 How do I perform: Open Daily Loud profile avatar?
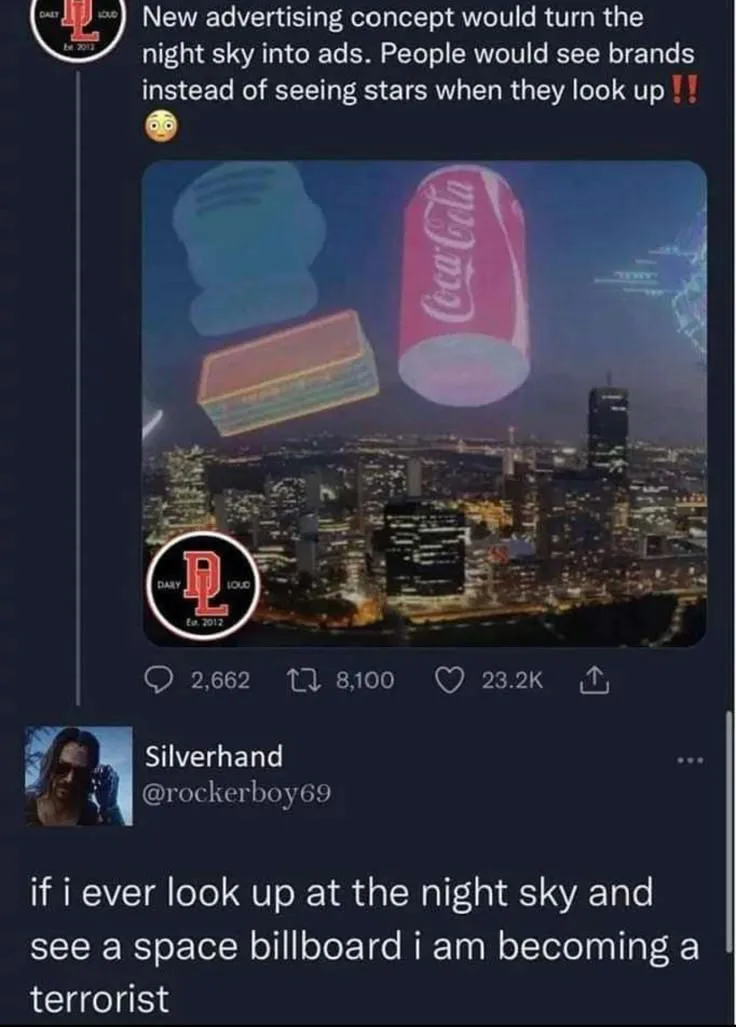(76, 29)
